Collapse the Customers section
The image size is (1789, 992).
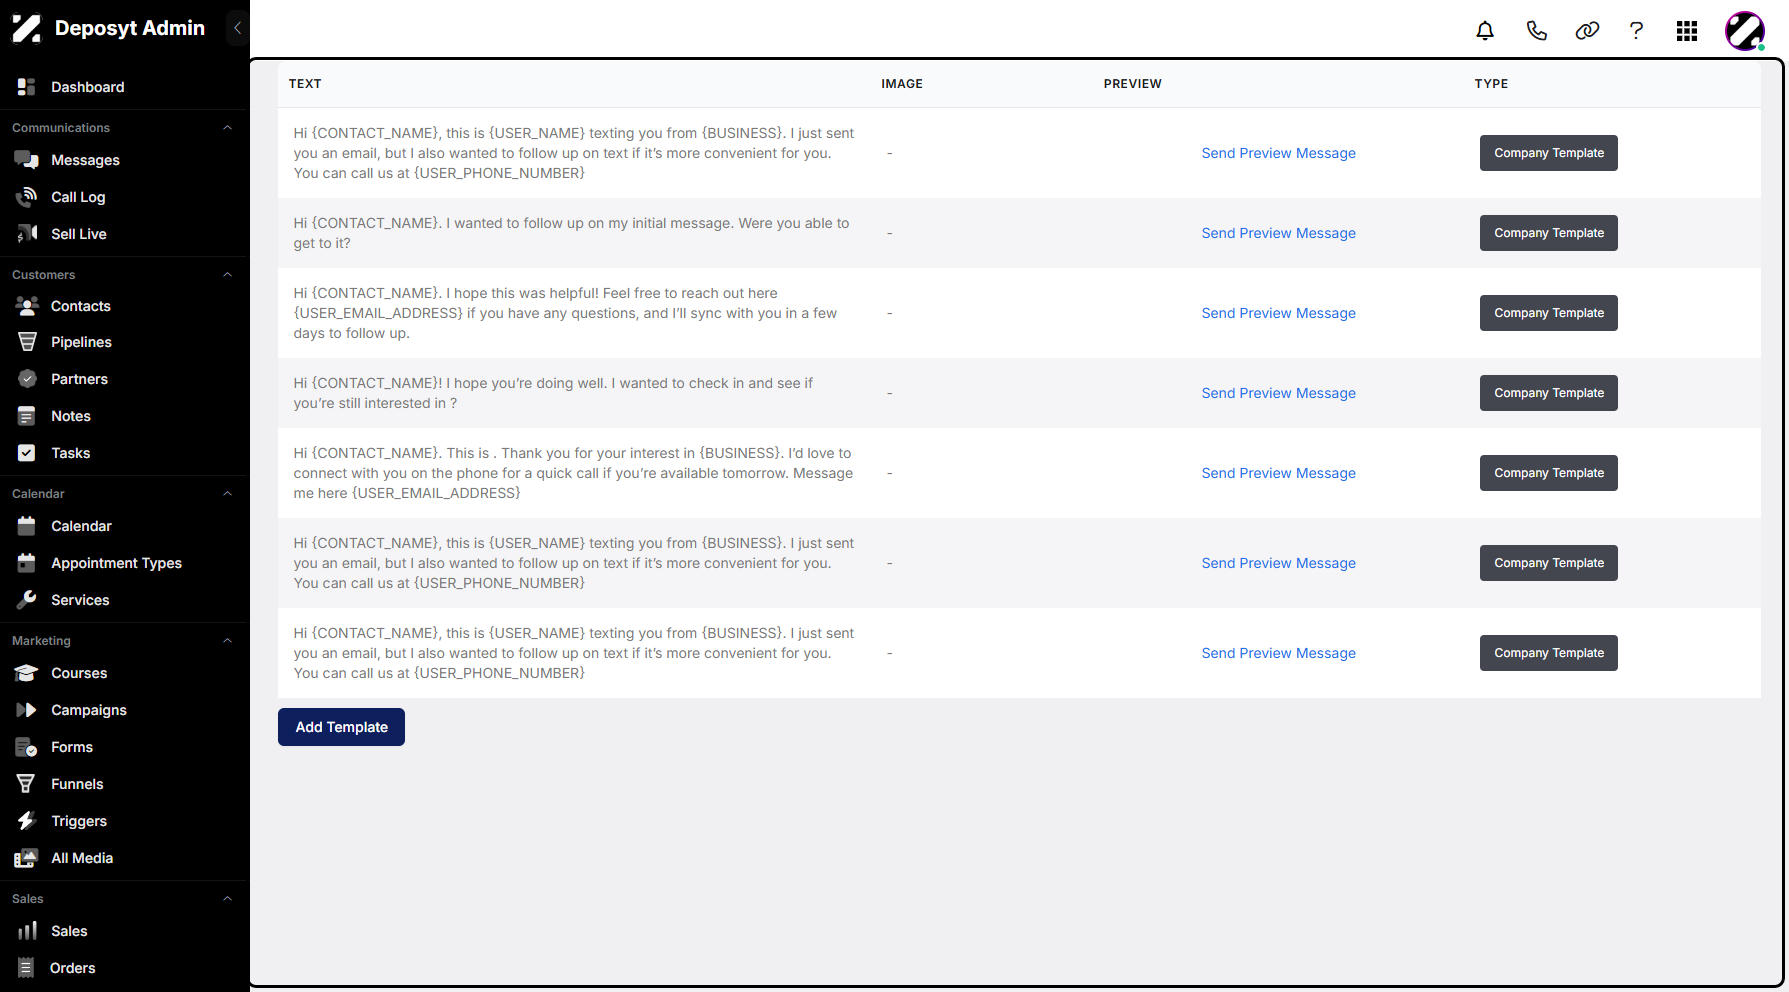[x=227, y=275]
